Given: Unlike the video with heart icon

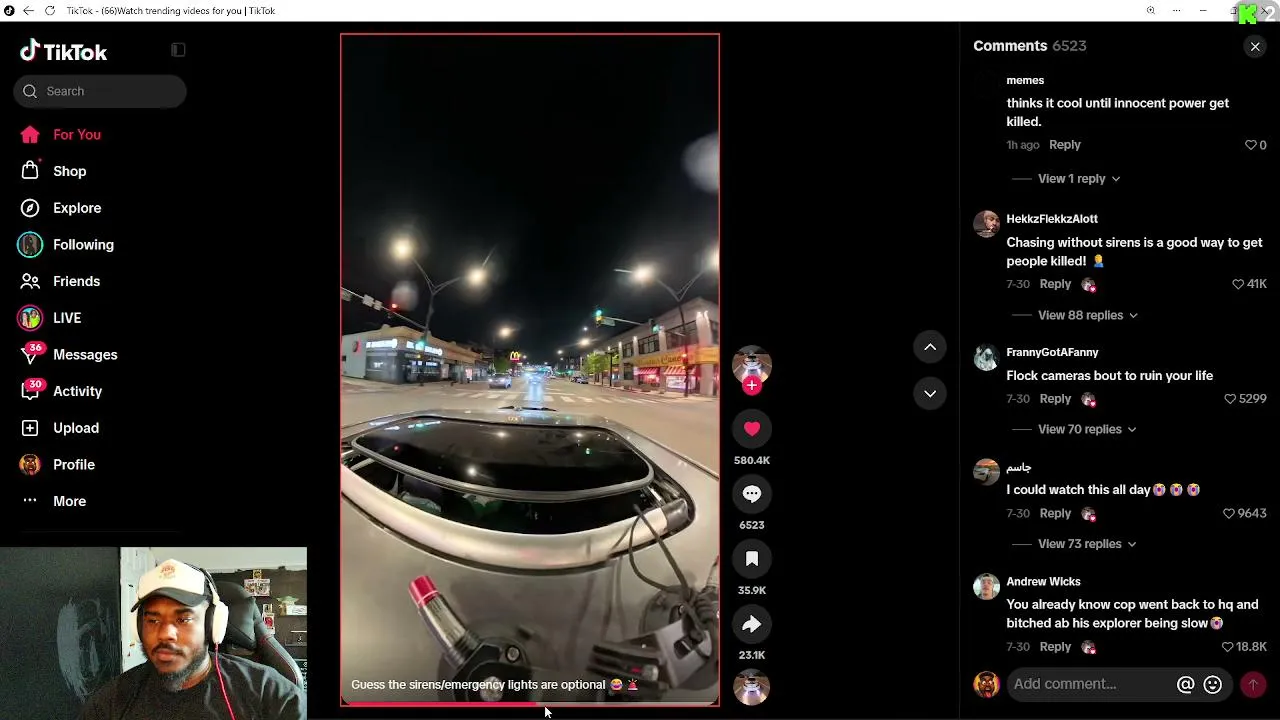Looking at the screenshot, I should (752, 428).
